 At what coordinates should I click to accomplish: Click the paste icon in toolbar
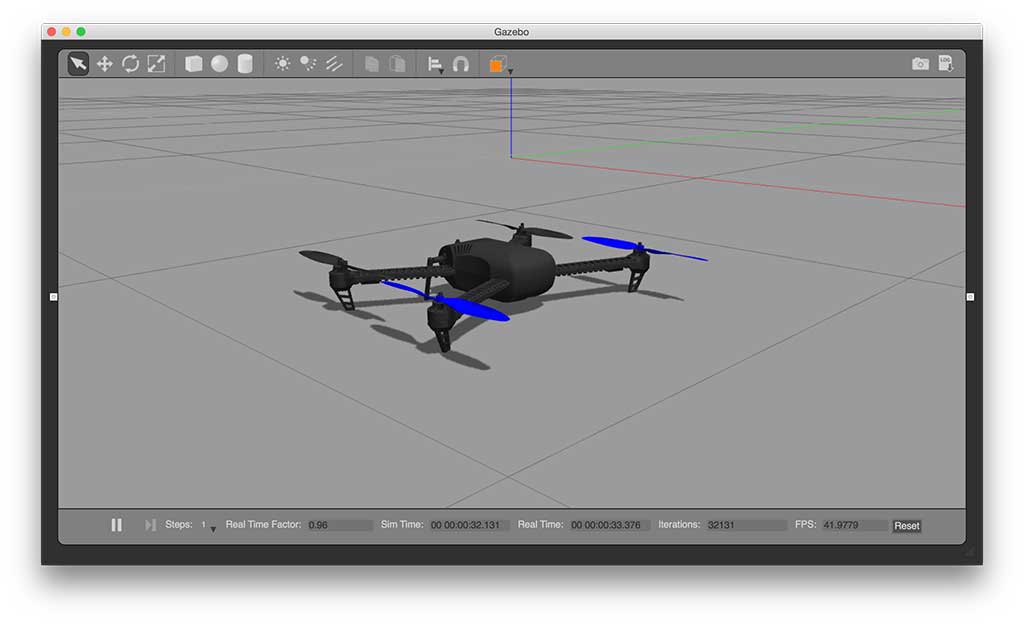(397, 64)
